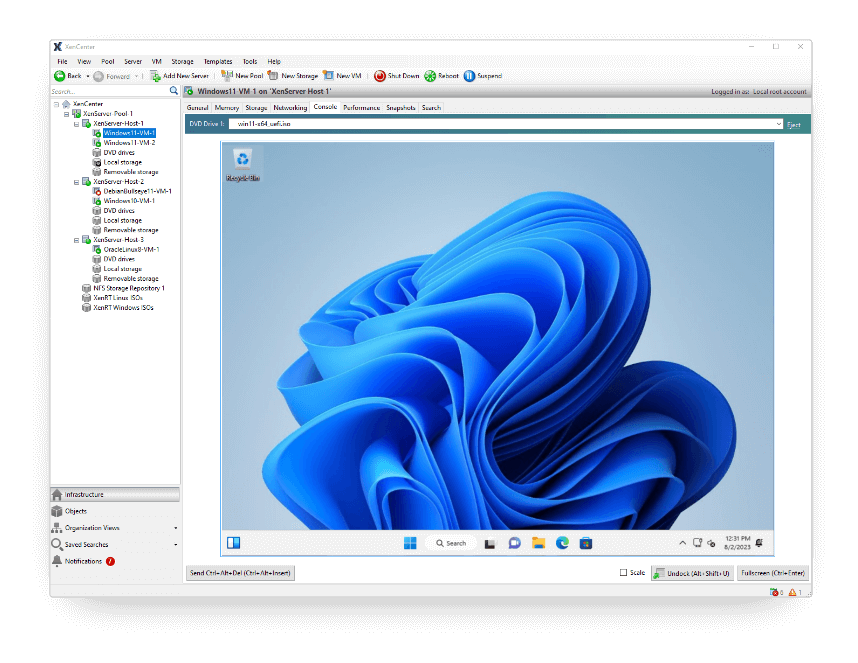Image resolution: width=858 pixels, height=663 pixels.
Task: Click the Suspend VM icon
Action: click(x=469, y=76)
